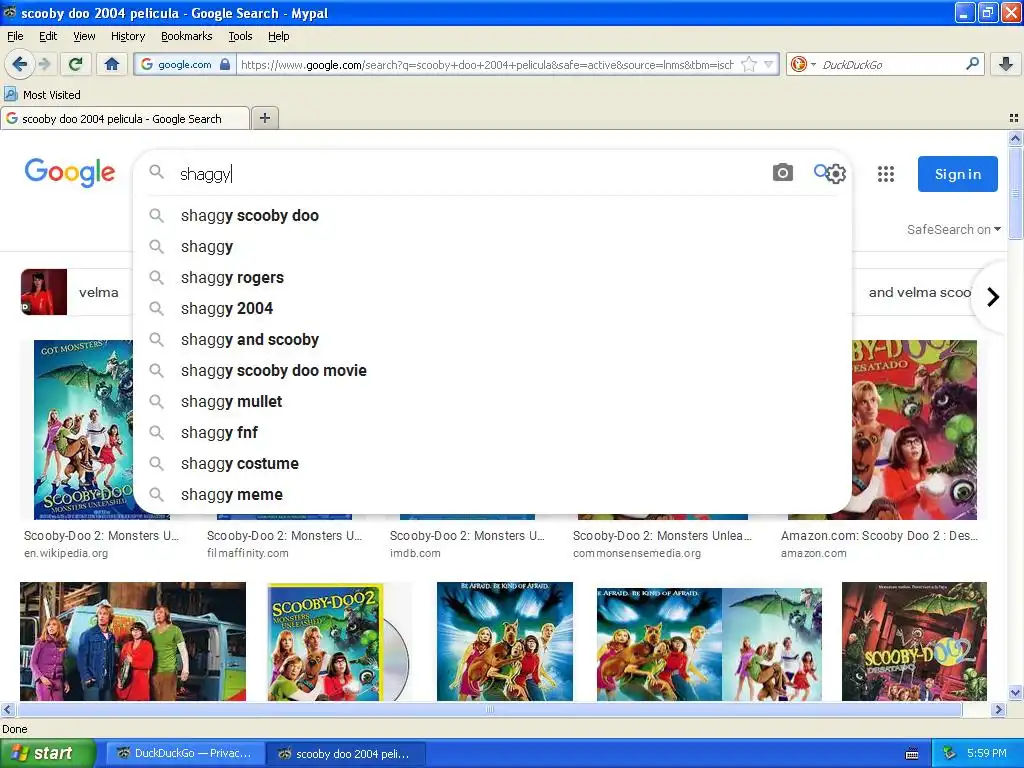Open the en.wikipedia.org Scooby-Doo 2 poster
This screenshot has width=1024, height=768.
[83, 429]
